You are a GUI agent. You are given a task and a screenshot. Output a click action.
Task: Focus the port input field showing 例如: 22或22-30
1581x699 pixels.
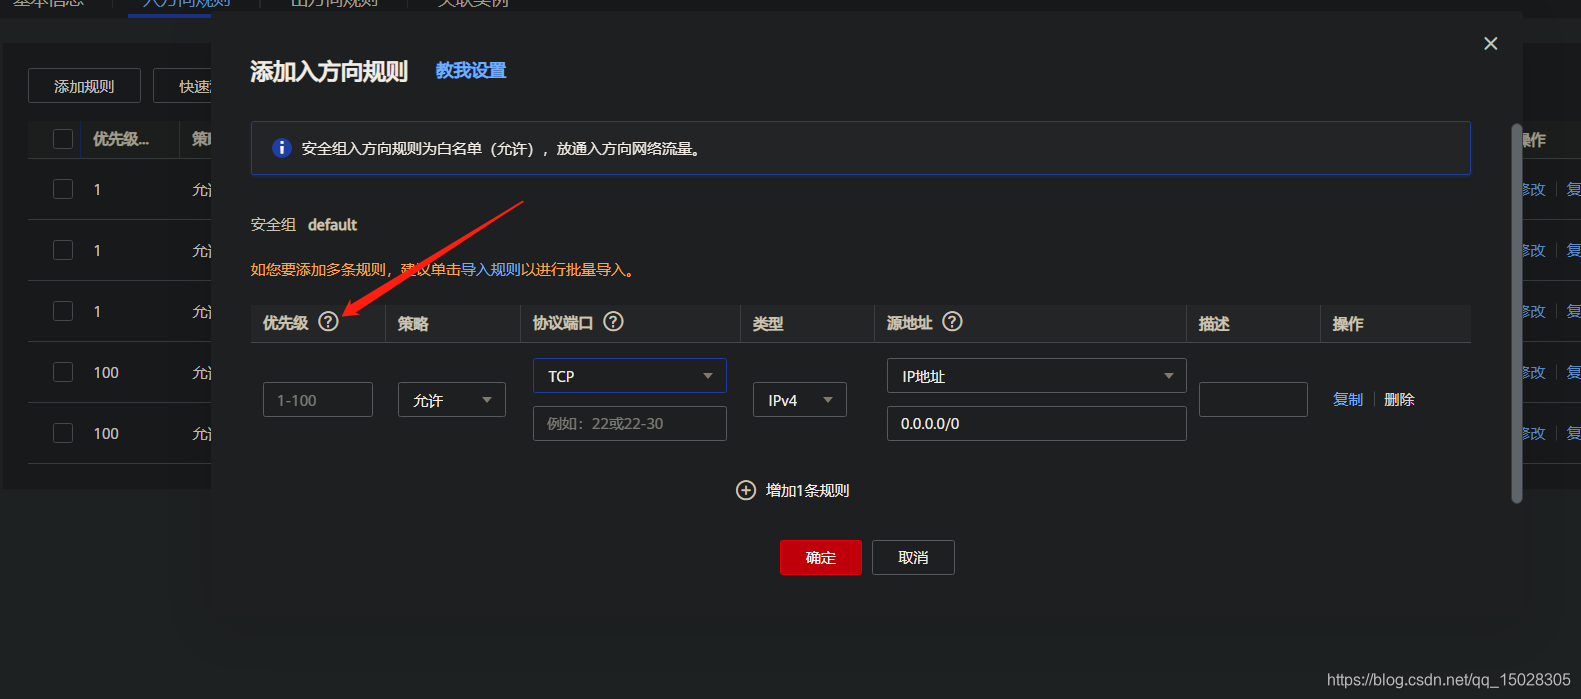[x=630, y=424]
